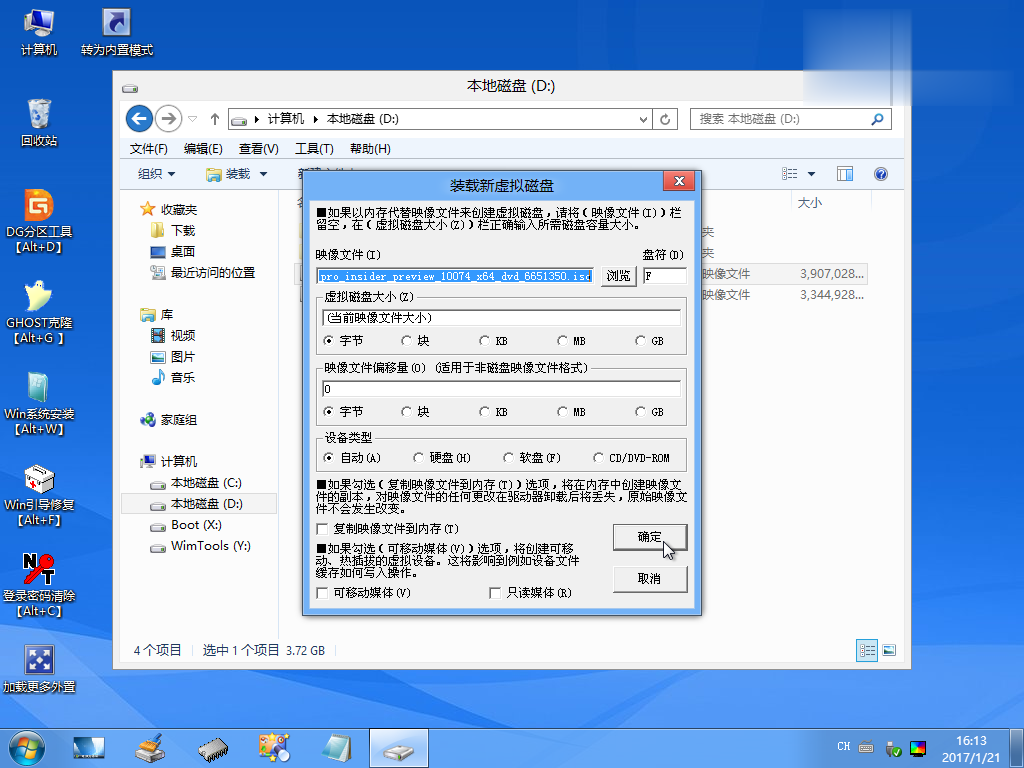
Task: Open 编辑(E) menu
Action: click(x=203, y=149)
